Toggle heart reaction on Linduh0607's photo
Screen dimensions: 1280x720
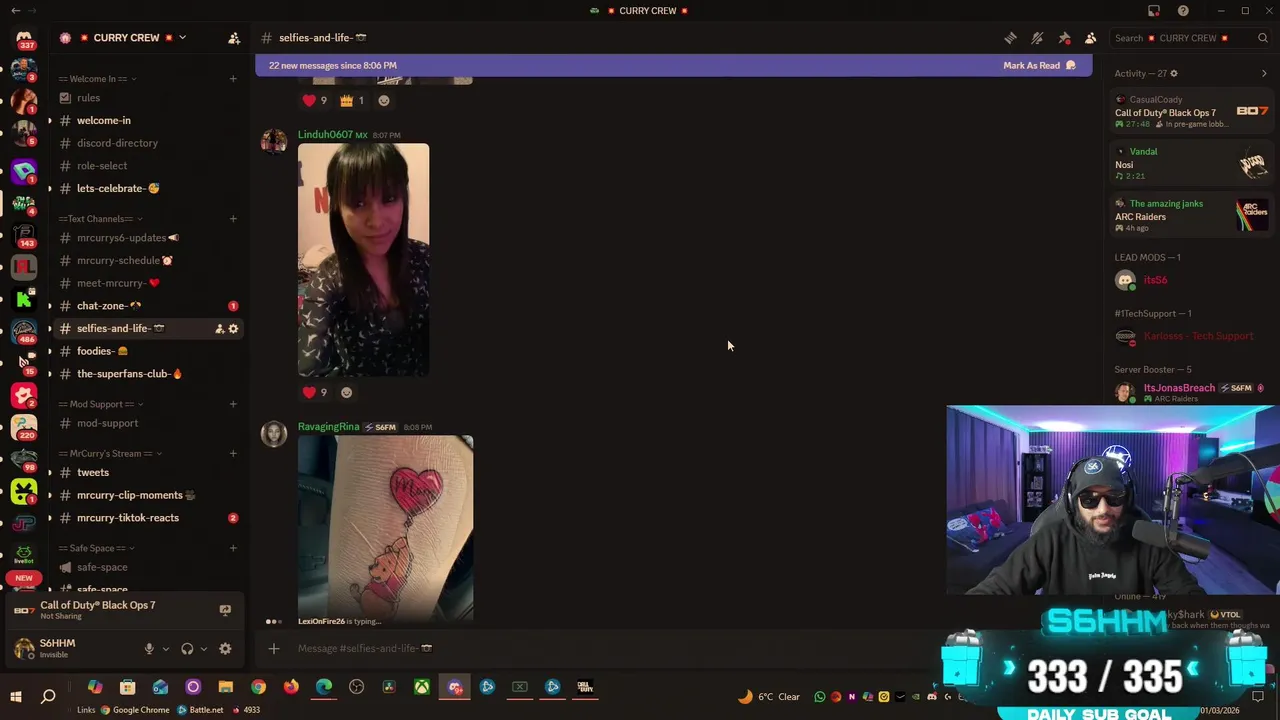point(315,393)
